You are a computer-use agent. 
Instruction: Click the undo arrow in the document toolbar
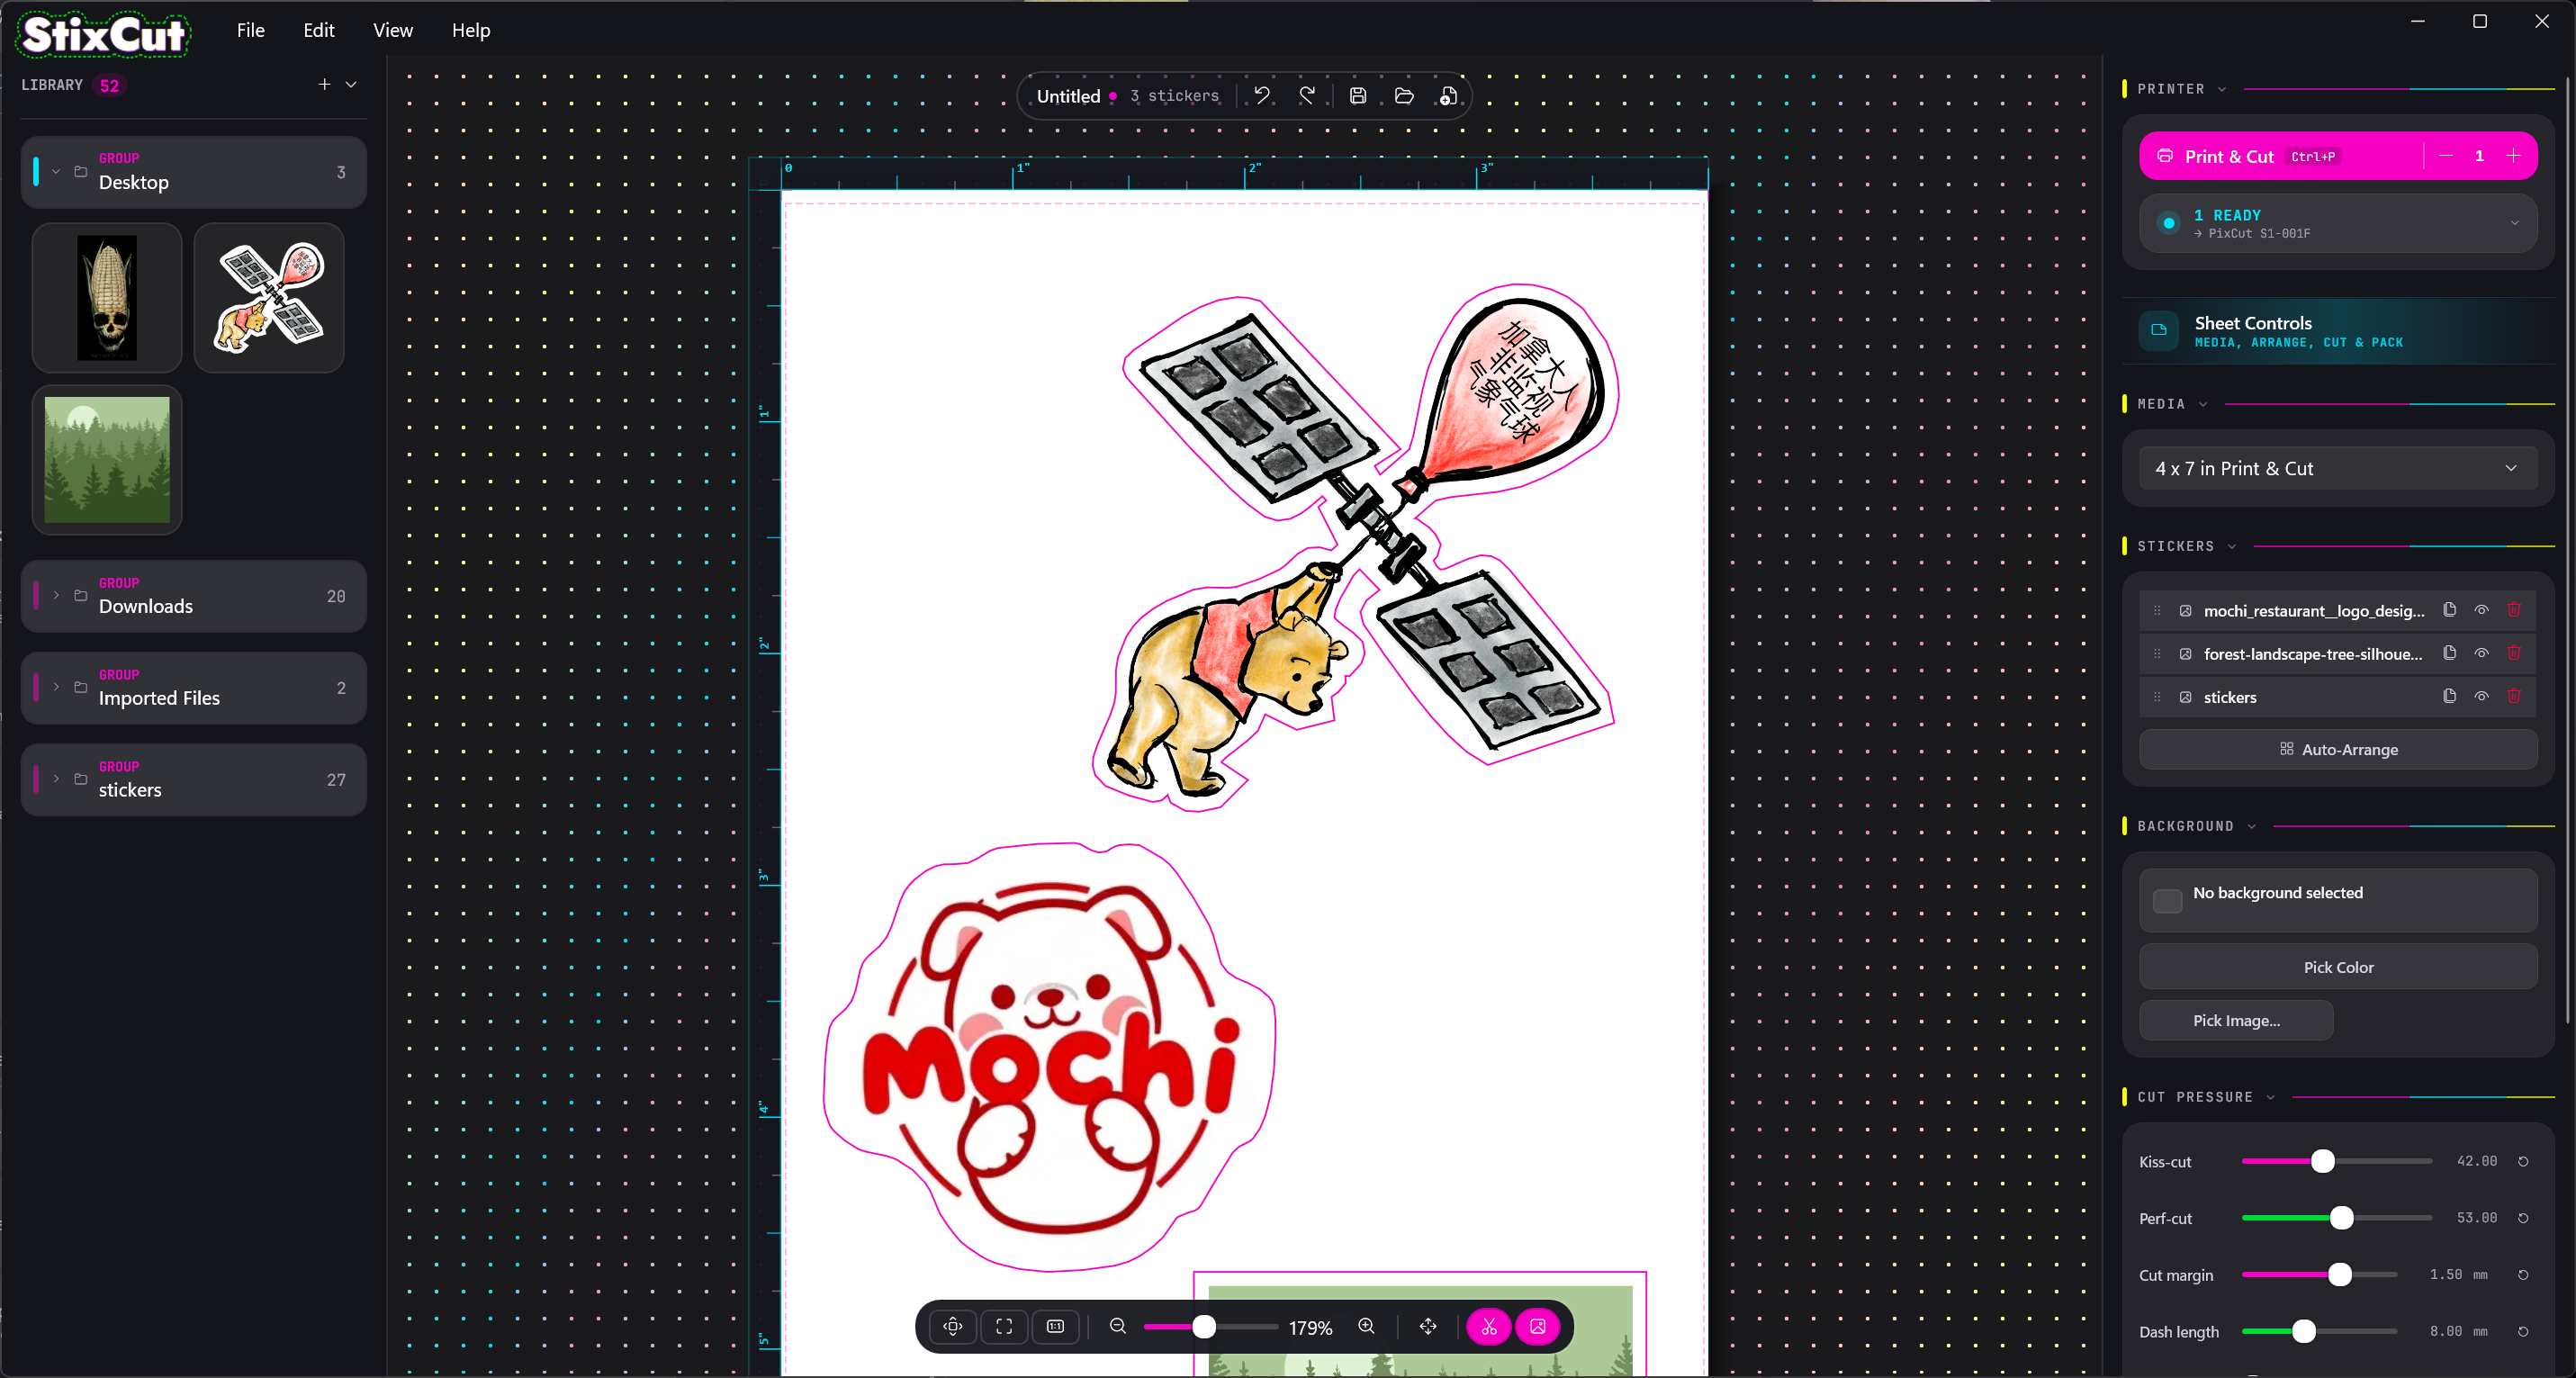coord(1262,95)
